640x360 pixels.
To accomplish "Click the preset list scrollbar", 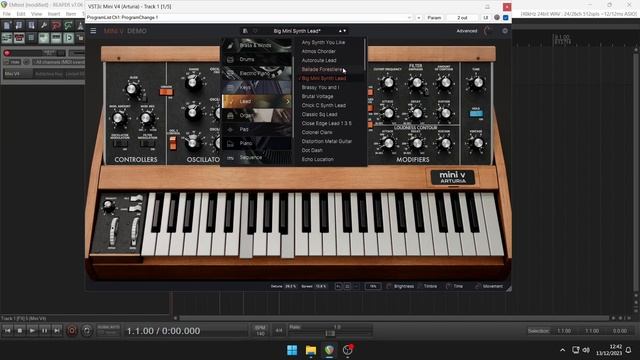I will (x=364, y=54).
